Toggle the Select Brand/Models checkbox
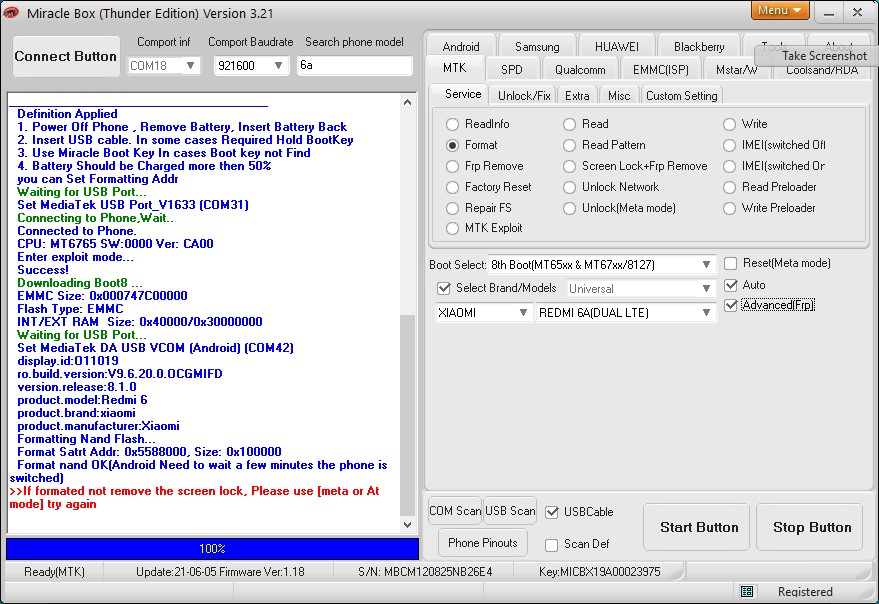This screenshot has height=604, width=879. tap(444, 288)
